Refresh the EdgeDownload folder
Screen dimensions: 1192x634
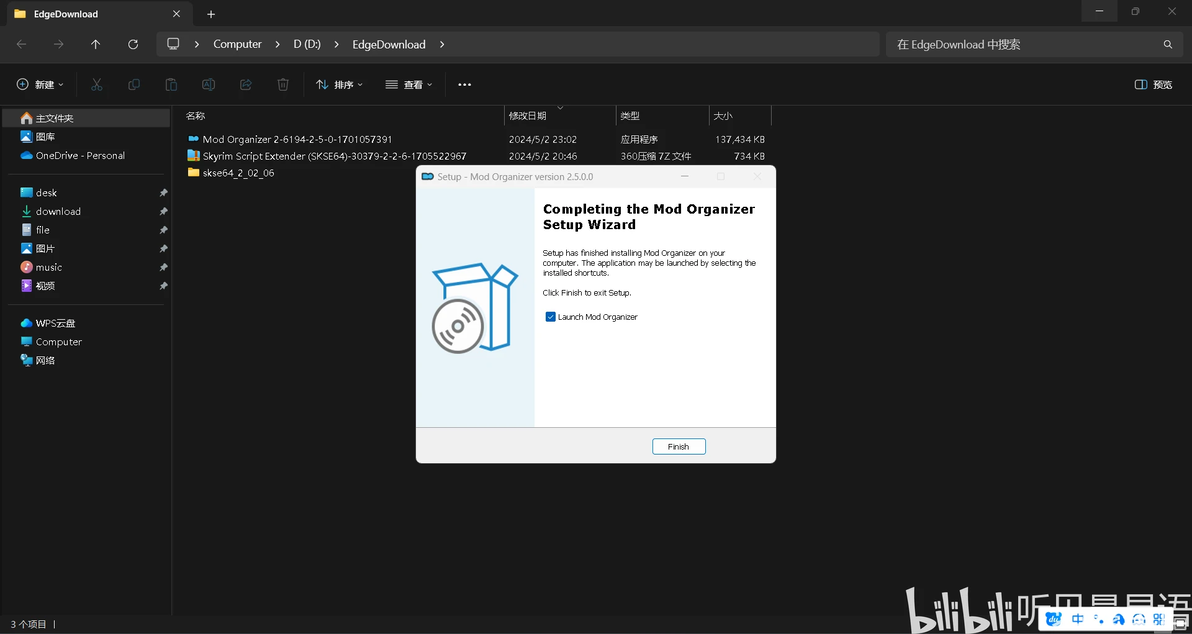coord(133,44)
